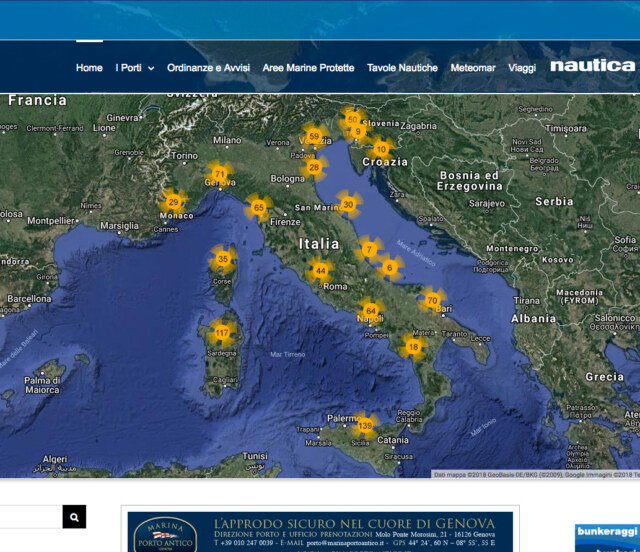Click the 64 cluster marker near Napoli
The image size is (640, 552).
coord(370,311)
